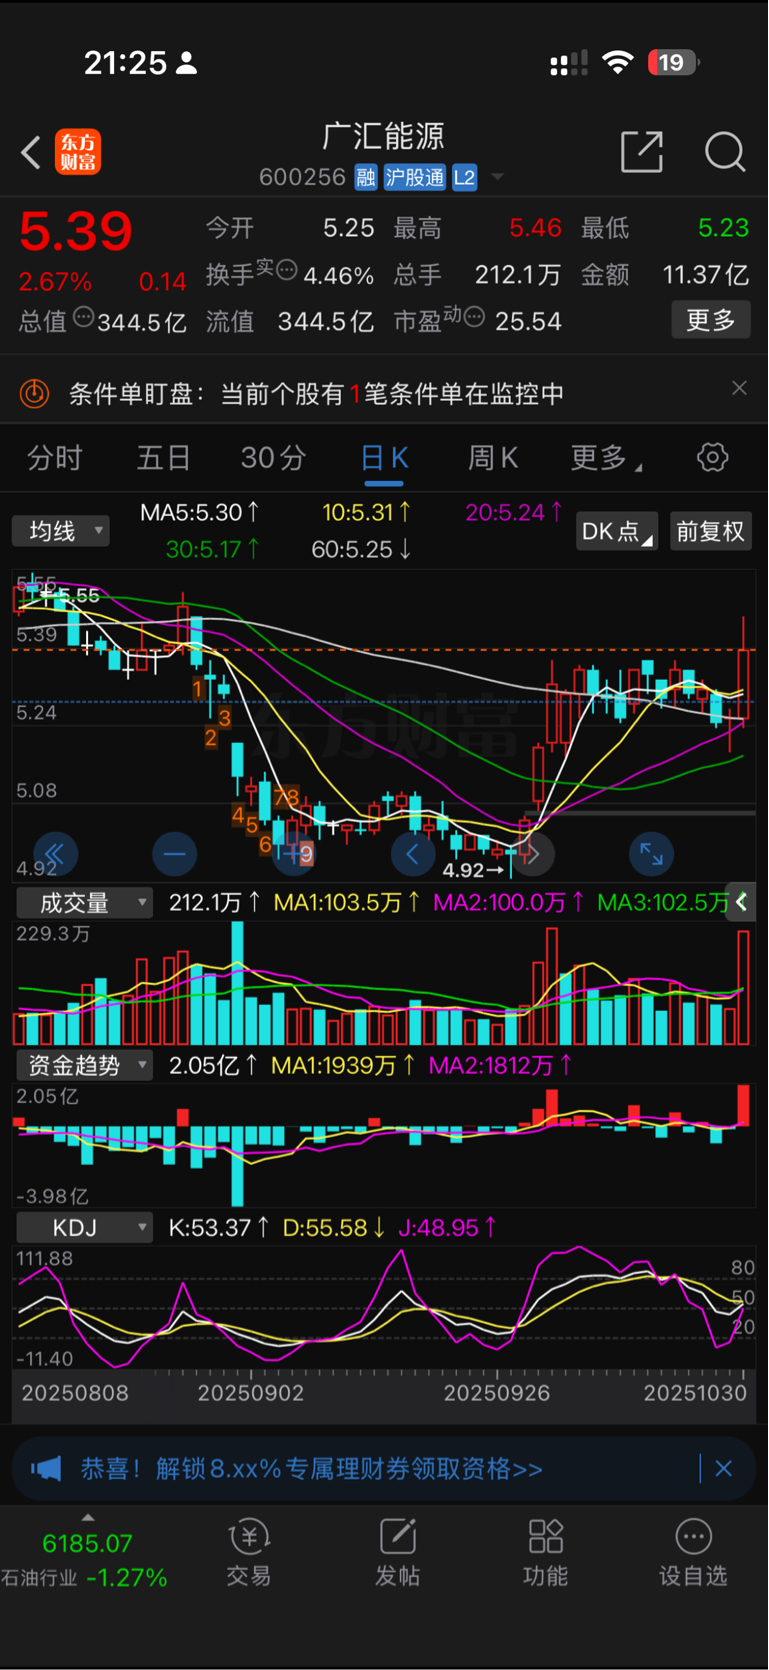The height and width of the screenshot is (1670, 769).
Task: Open 设自选 watchlist button
Action: click(x=693, y=1553)
